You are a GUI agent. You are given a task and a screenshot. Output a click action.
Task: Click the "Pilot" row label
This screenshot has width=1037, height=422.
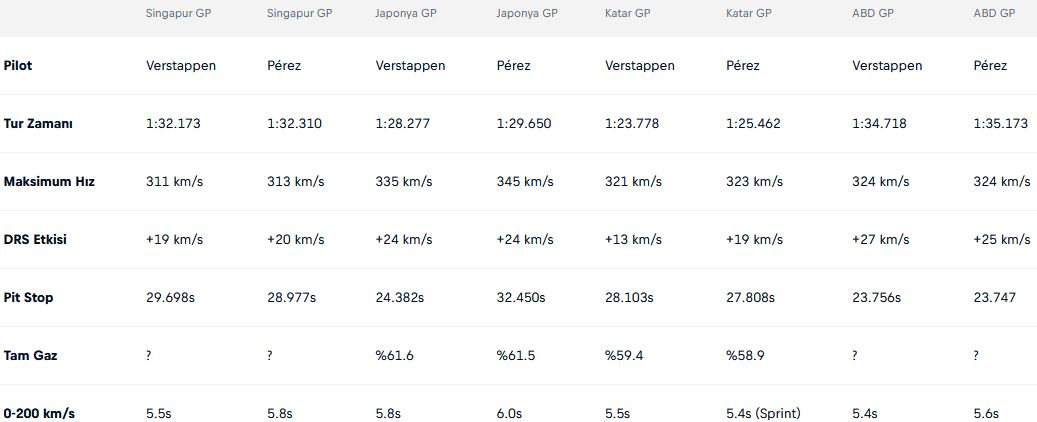pyautogui.click(x=18, y=66)
